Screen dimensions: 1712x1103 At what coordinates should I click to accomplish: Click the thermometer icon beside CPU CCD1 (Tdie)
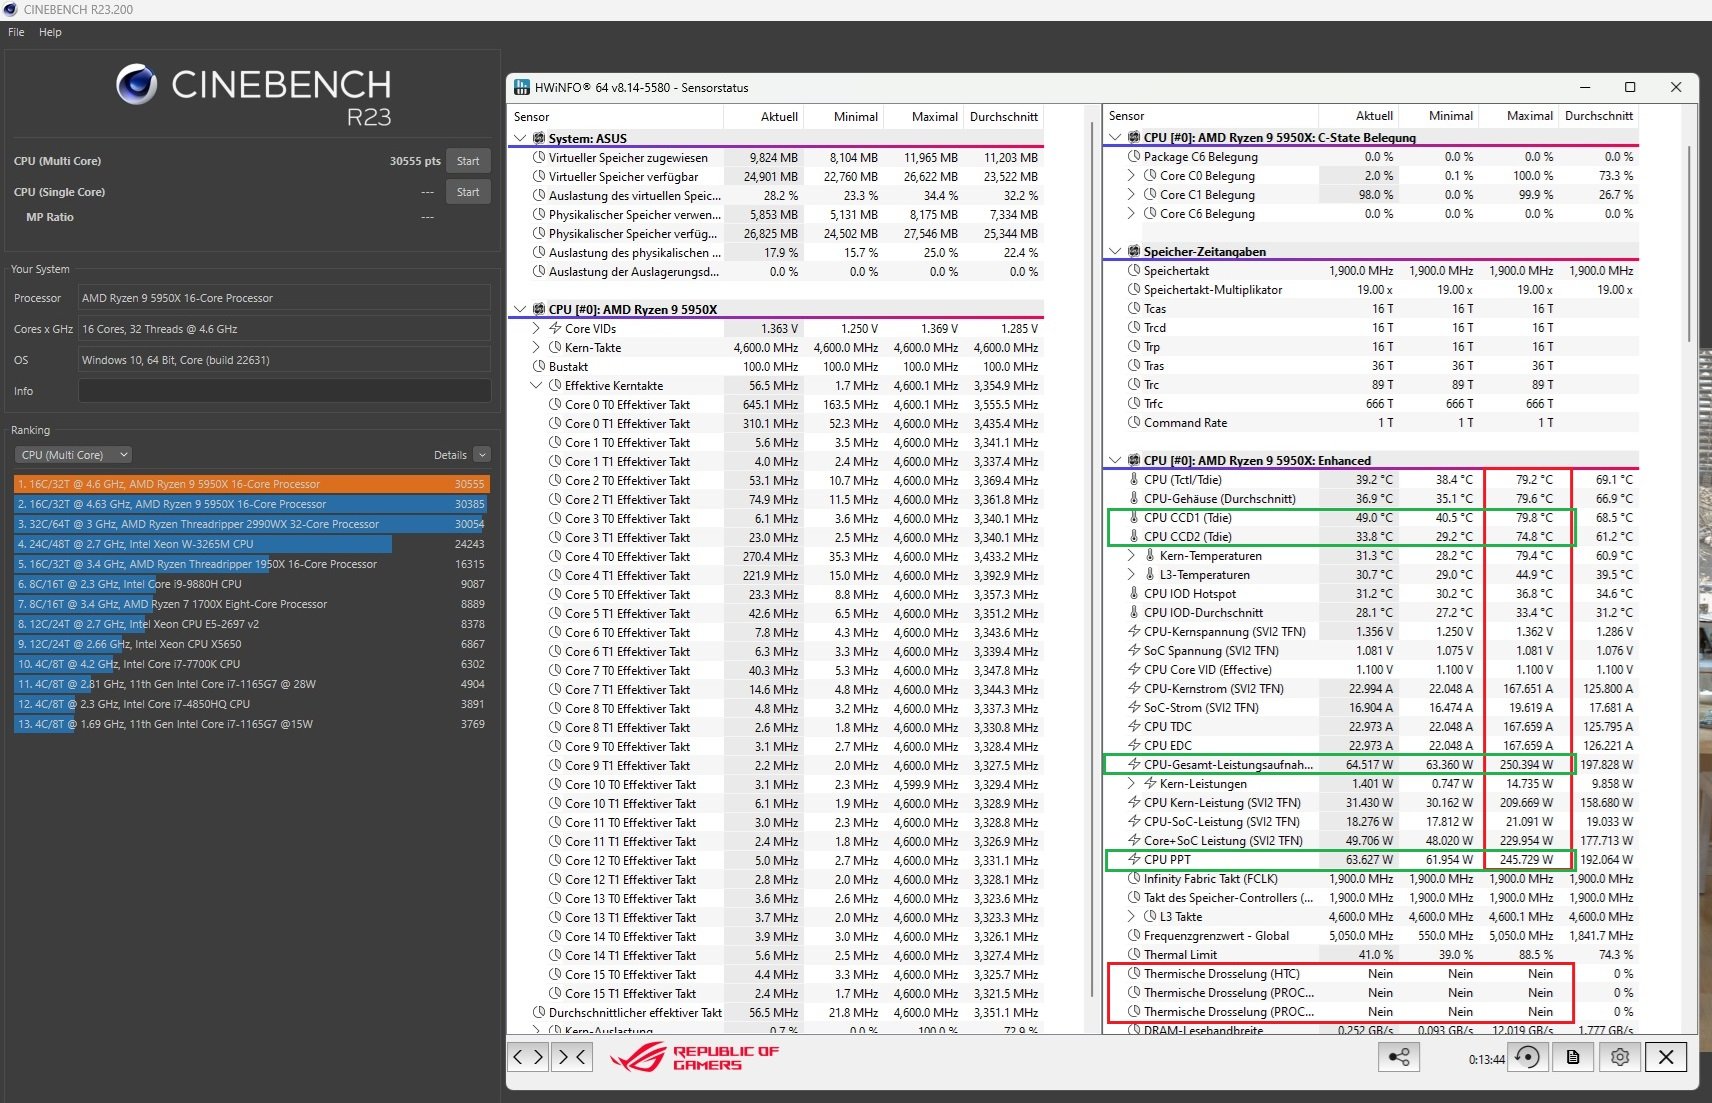click(x=1134, y=518)
